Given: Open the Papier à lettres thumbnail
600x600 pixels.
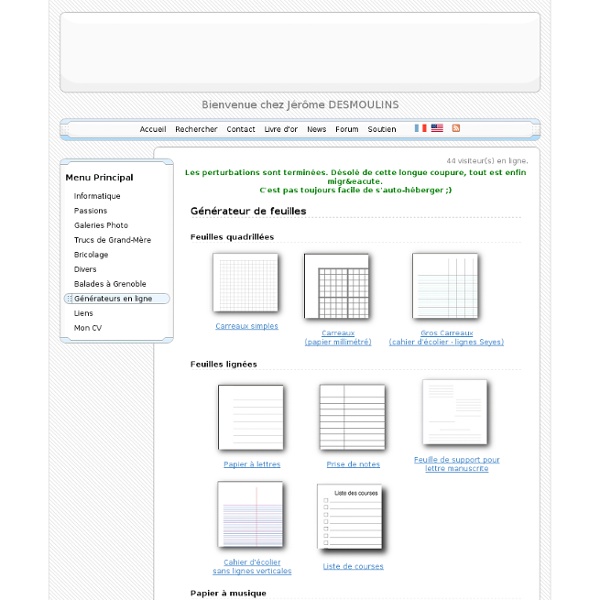Looking at the screenshot, I should click(x=251, y=417).
